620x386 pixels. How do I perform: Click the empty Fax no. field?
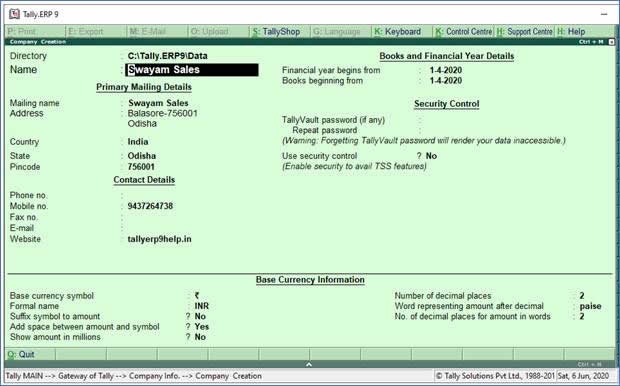point(158,217)
